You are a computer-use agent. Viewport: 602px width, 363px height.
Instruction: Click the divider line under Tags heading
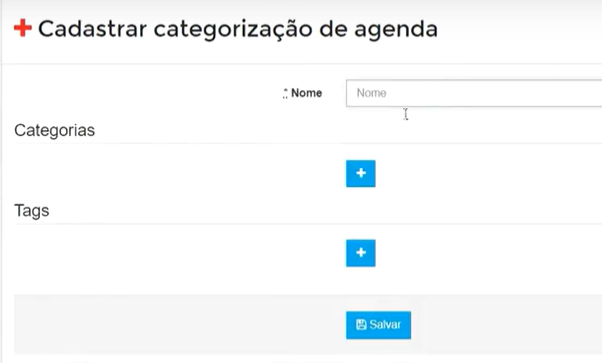coord(308,223)
